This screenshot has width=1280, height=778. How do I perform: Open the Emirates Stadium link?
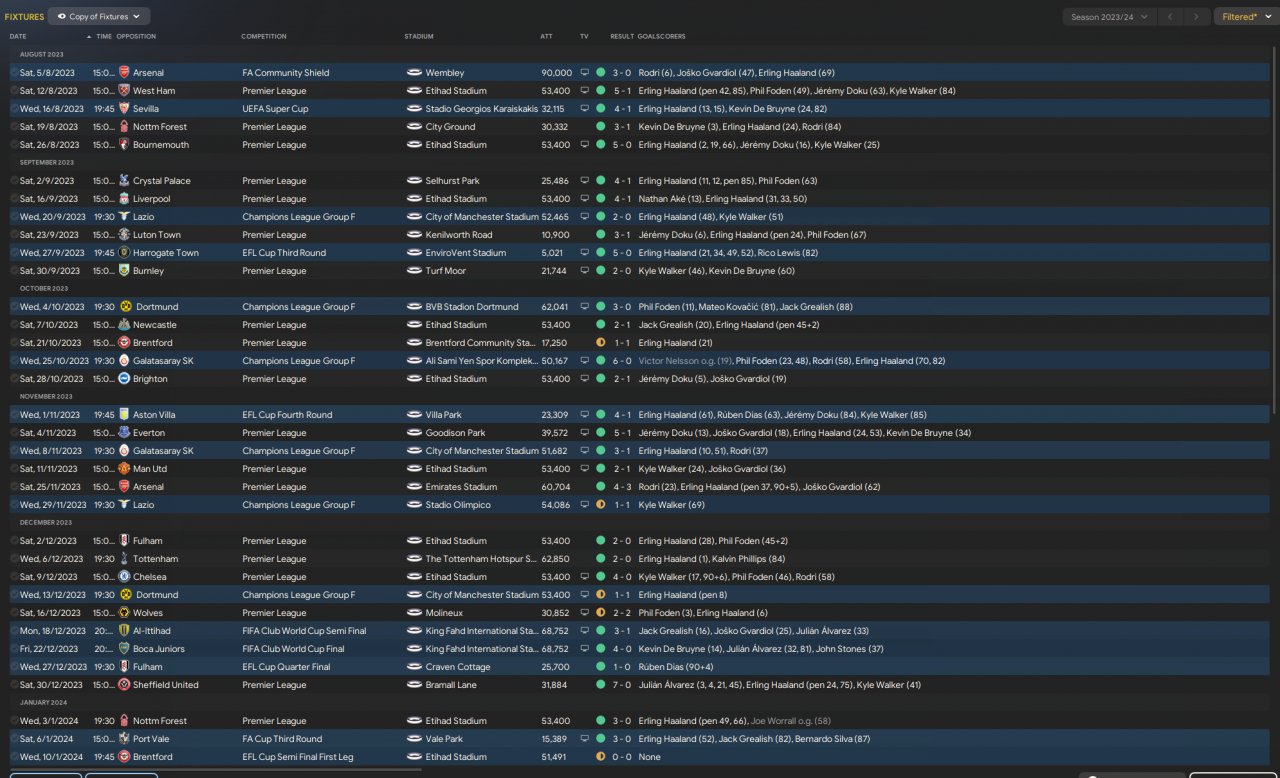coord(460,487)
